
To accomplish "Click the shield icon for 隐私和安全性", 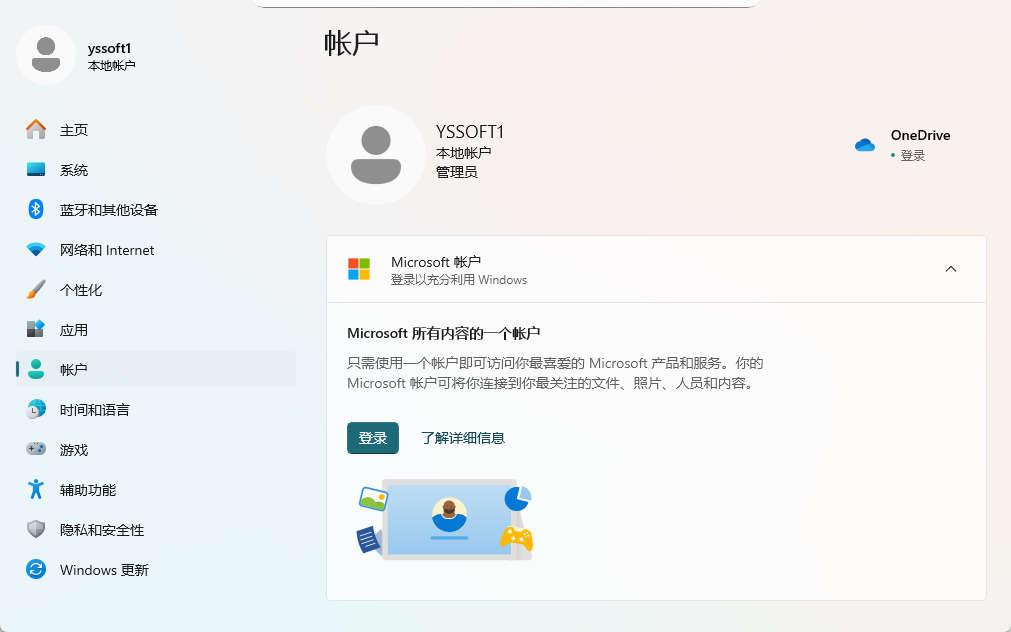I will (x=36, y=529).
